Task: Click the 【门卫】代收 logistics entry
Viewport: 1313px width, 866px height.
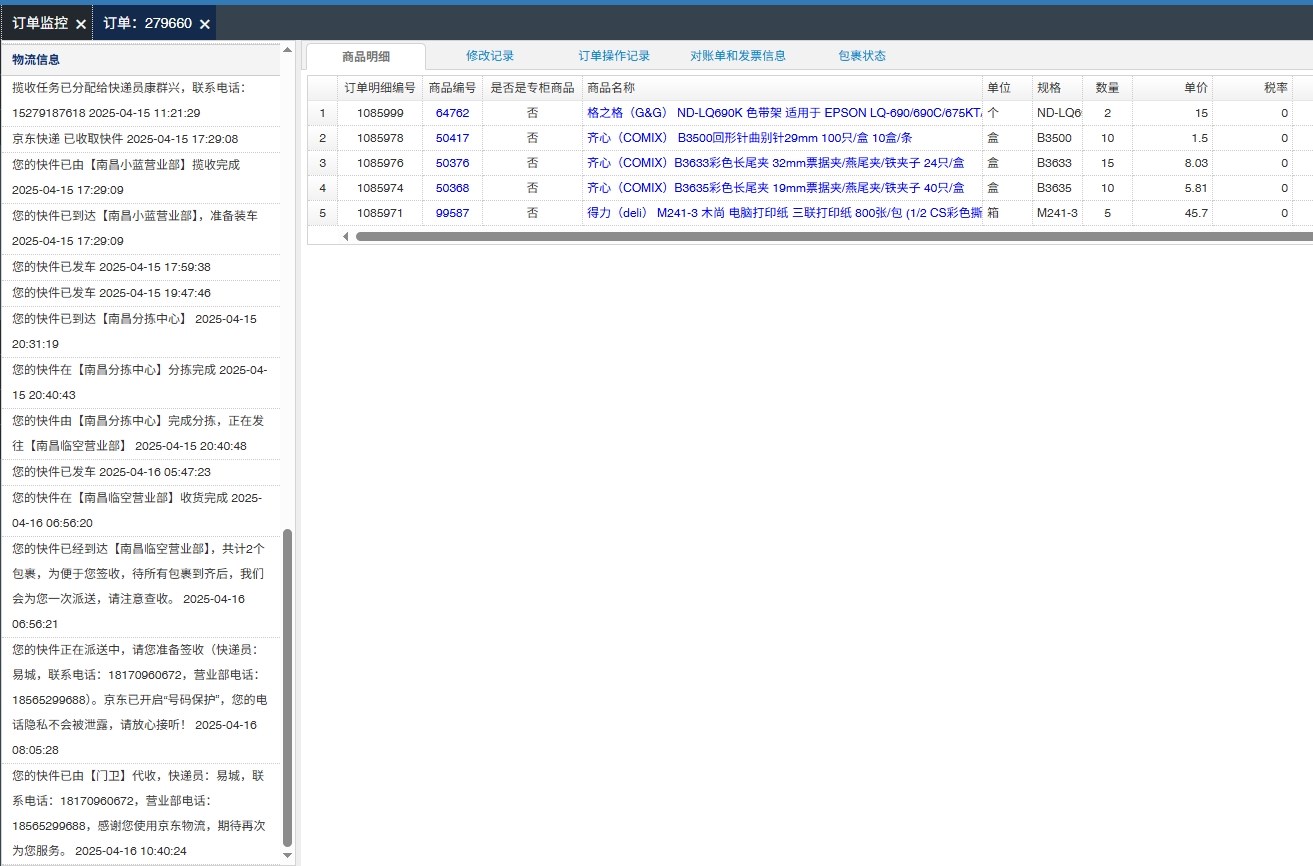Action: [140, 813]
